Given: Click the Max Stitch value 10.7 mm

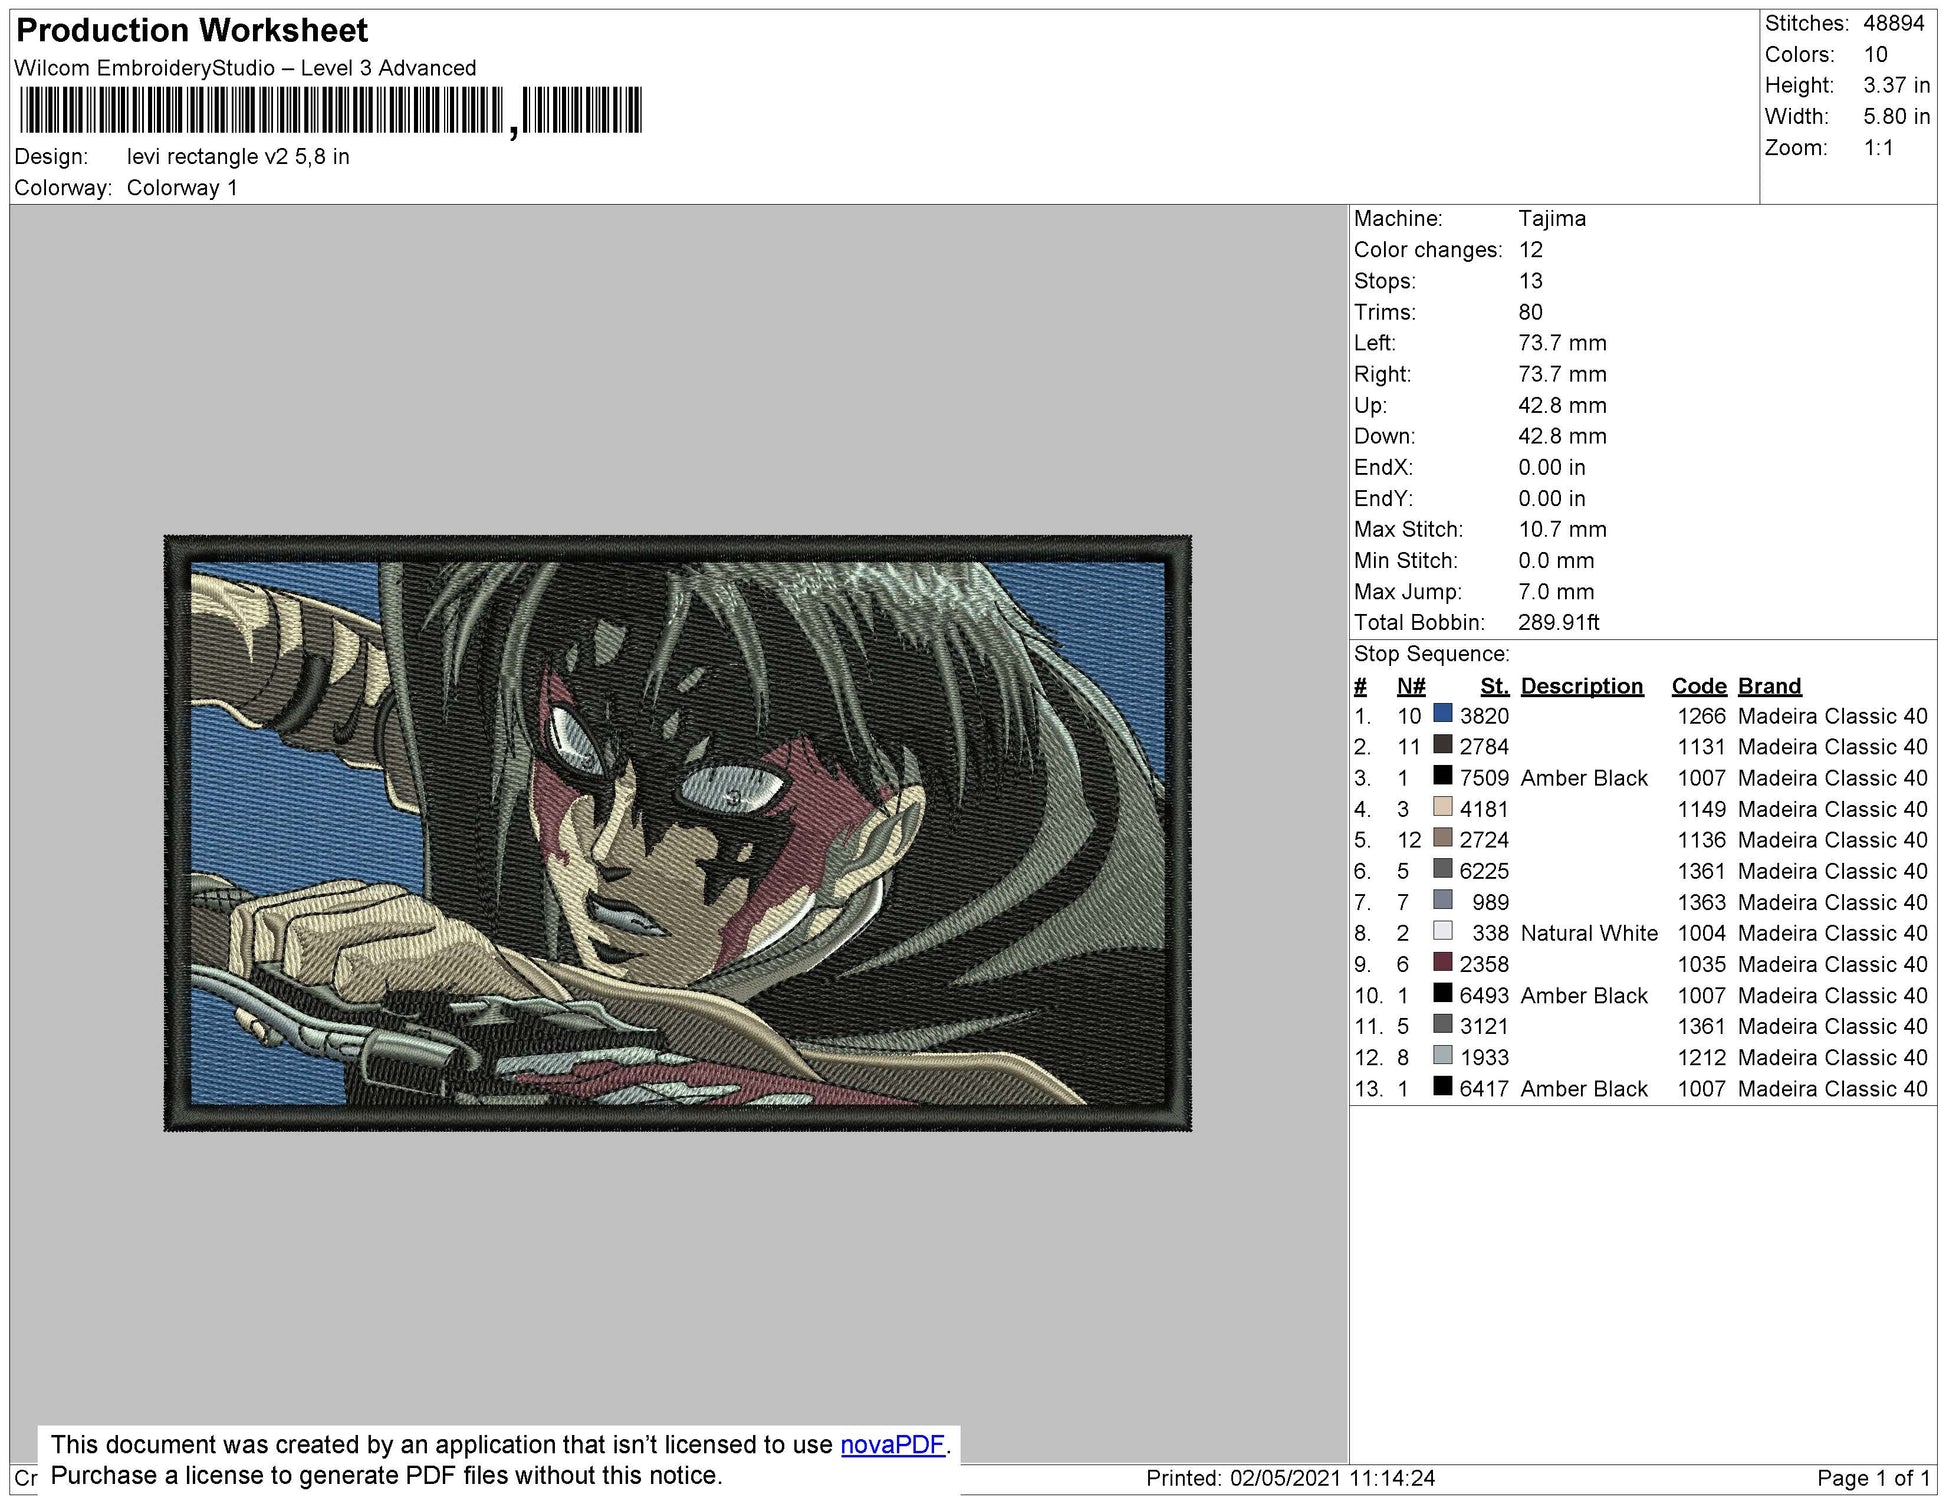Looking at the screenshot, I should point(1562,530).
